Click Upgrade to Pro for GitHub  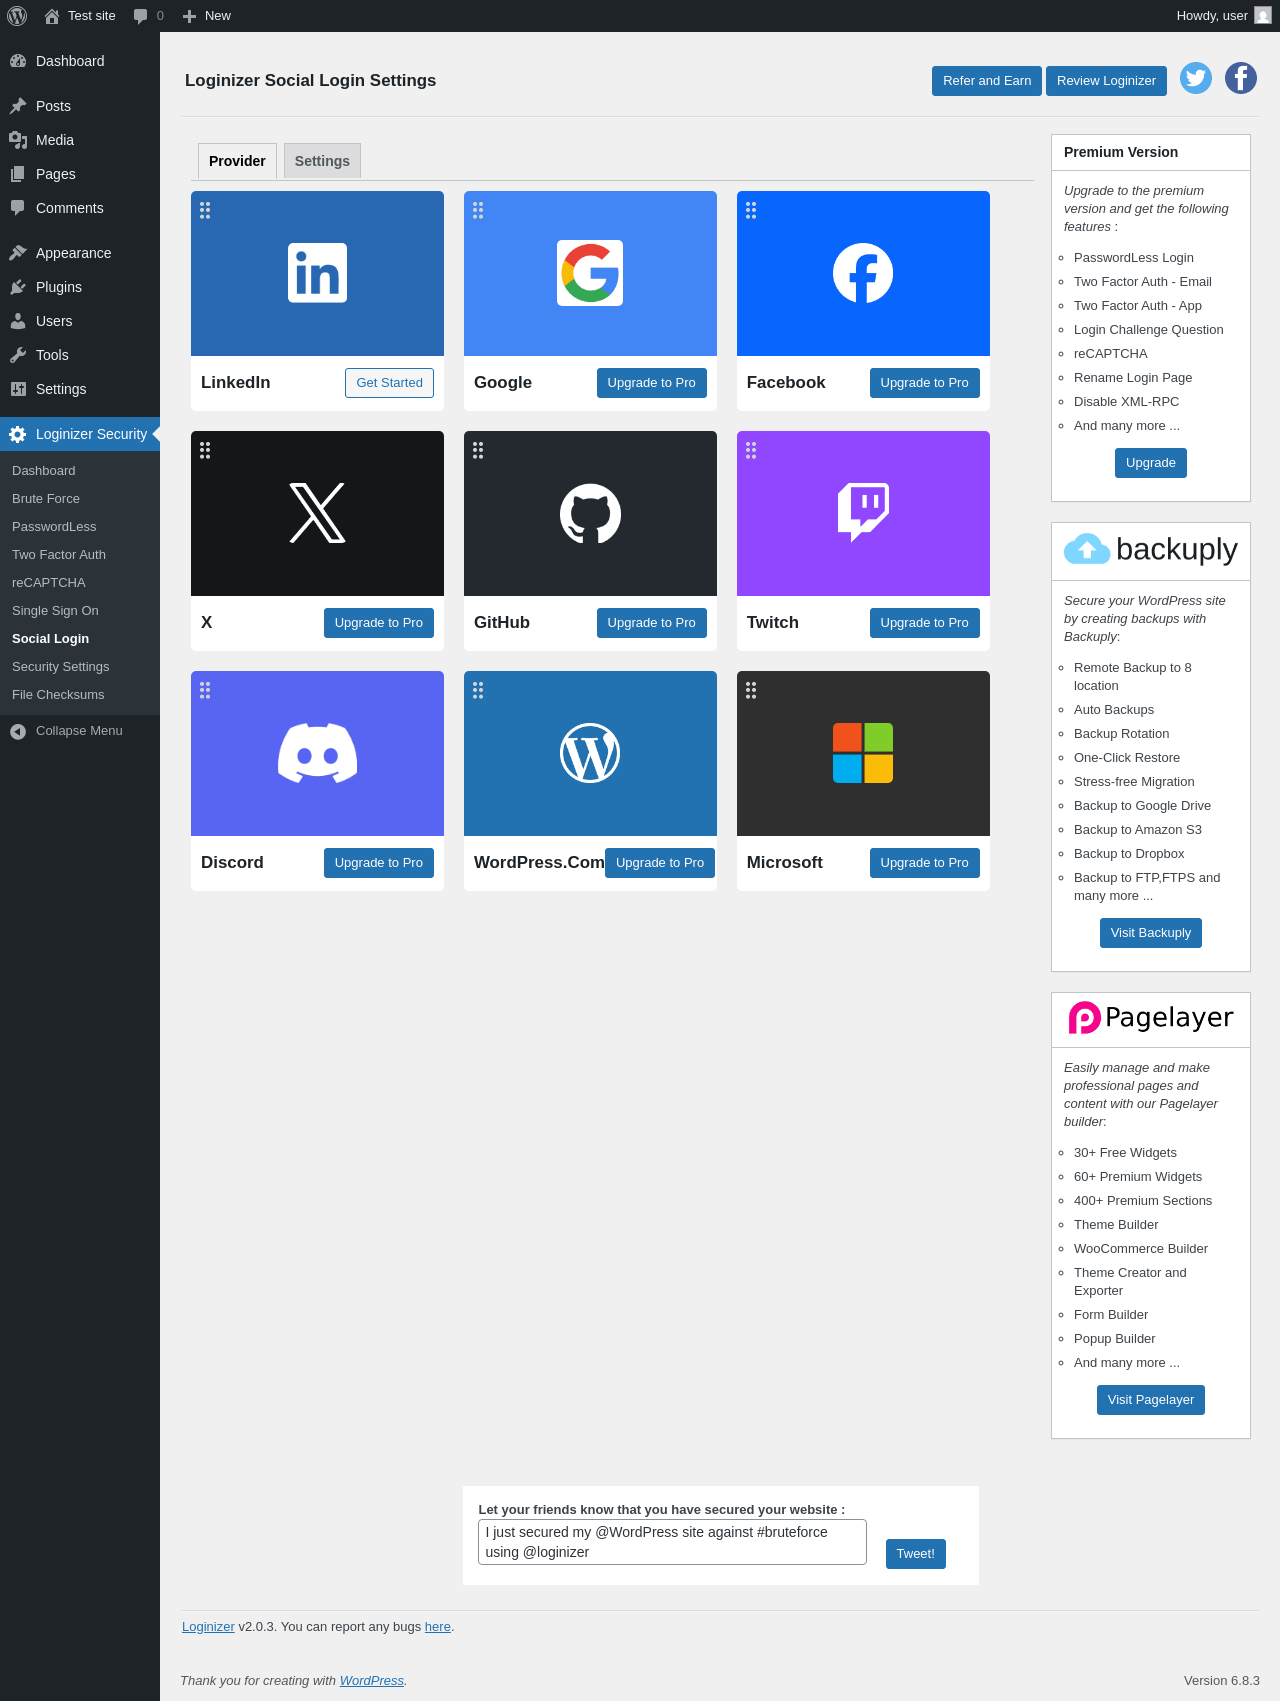click(651, 623)
